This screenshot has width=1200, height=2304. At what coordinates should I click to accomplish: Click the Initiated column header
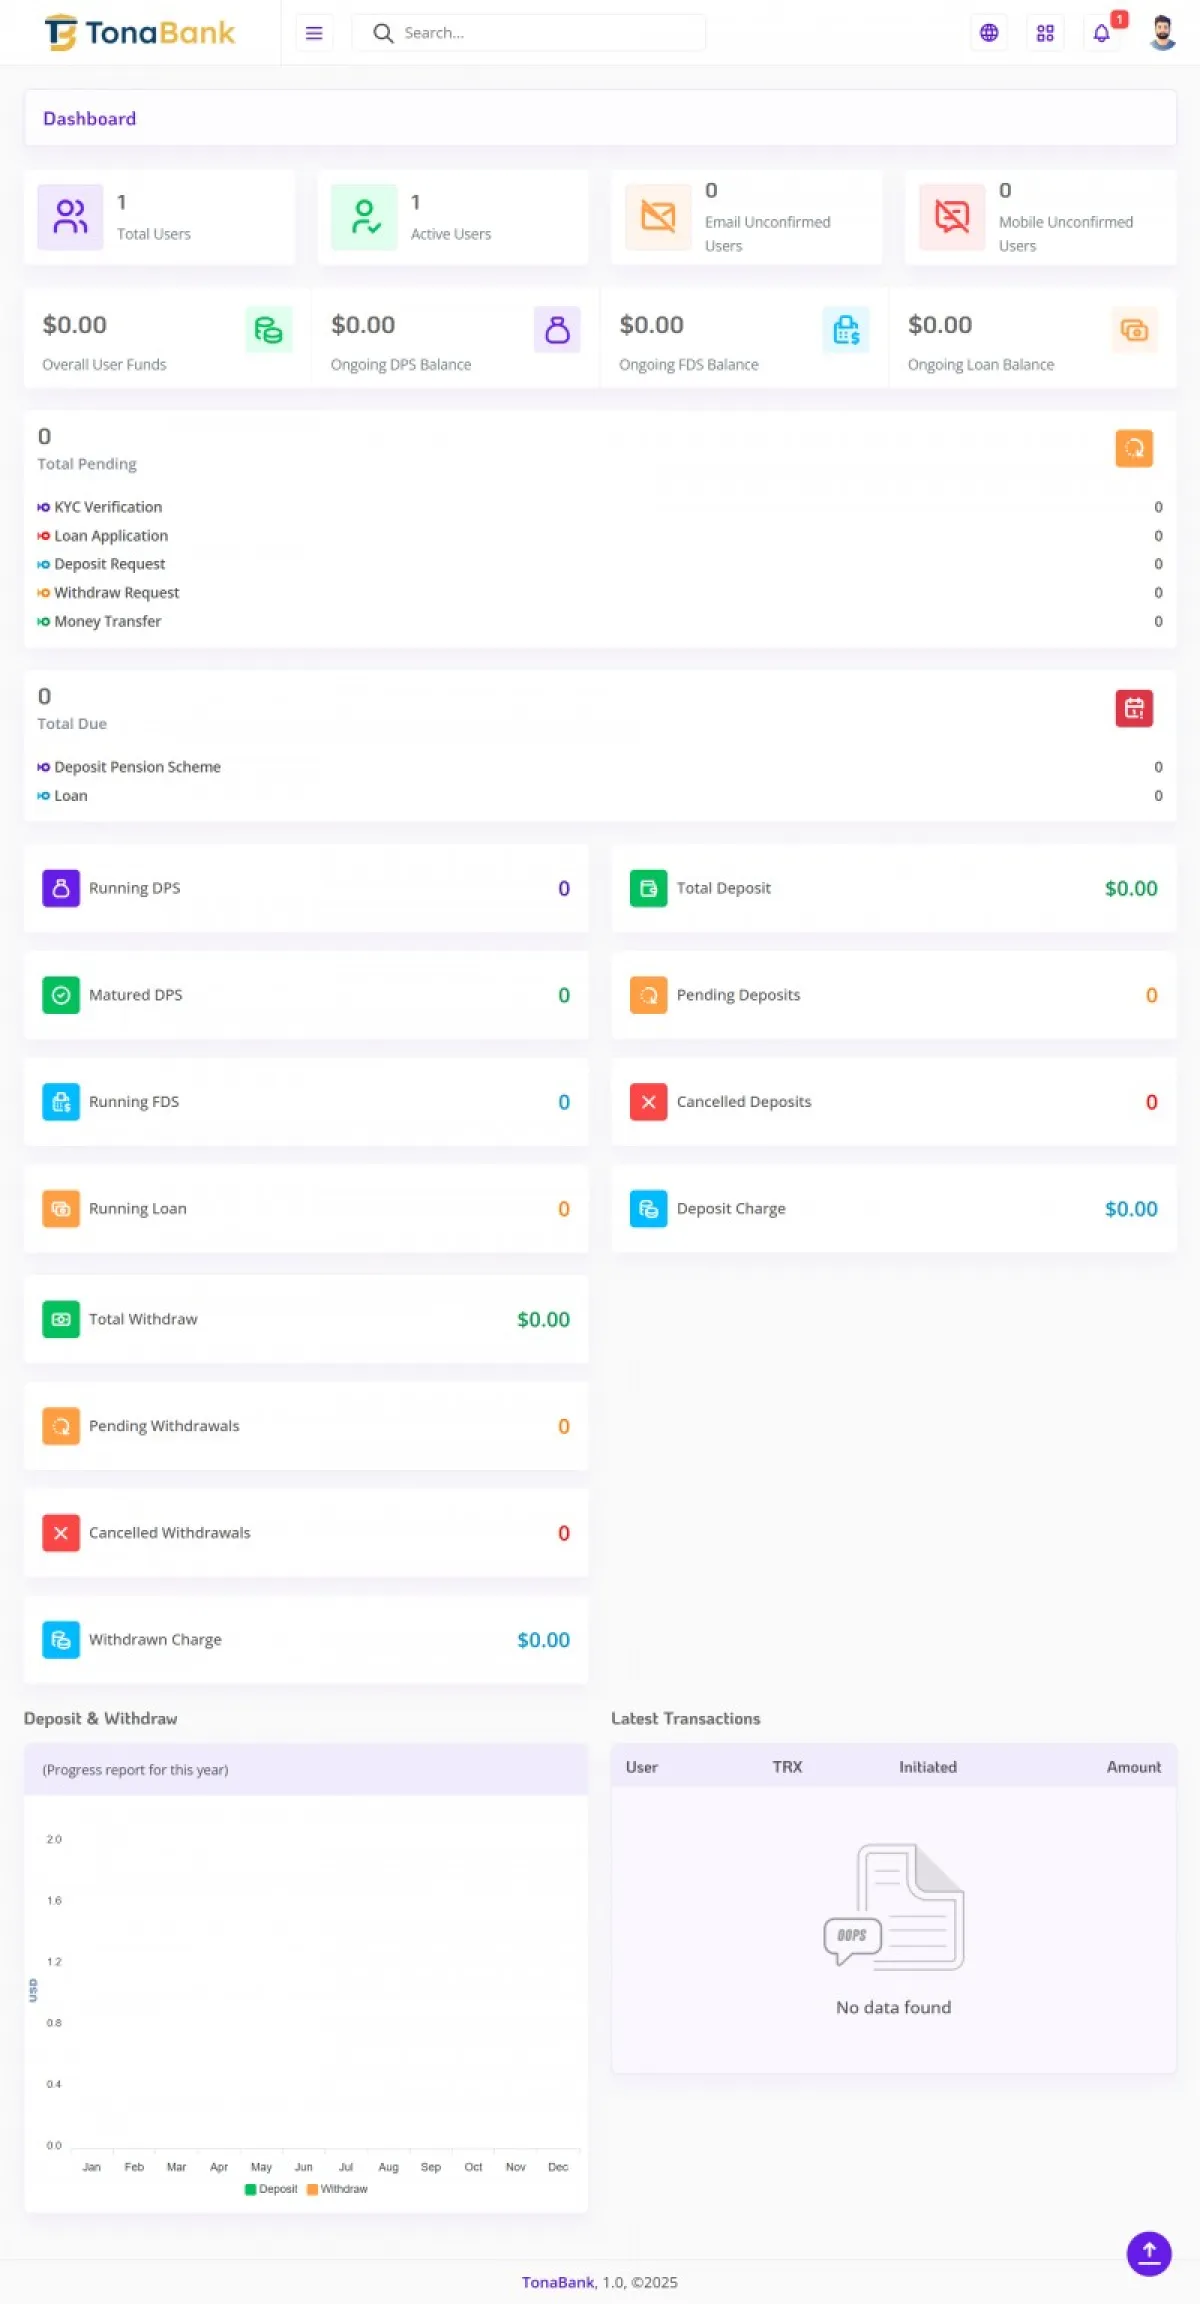pyautogui.click(x=928, y=1767)
